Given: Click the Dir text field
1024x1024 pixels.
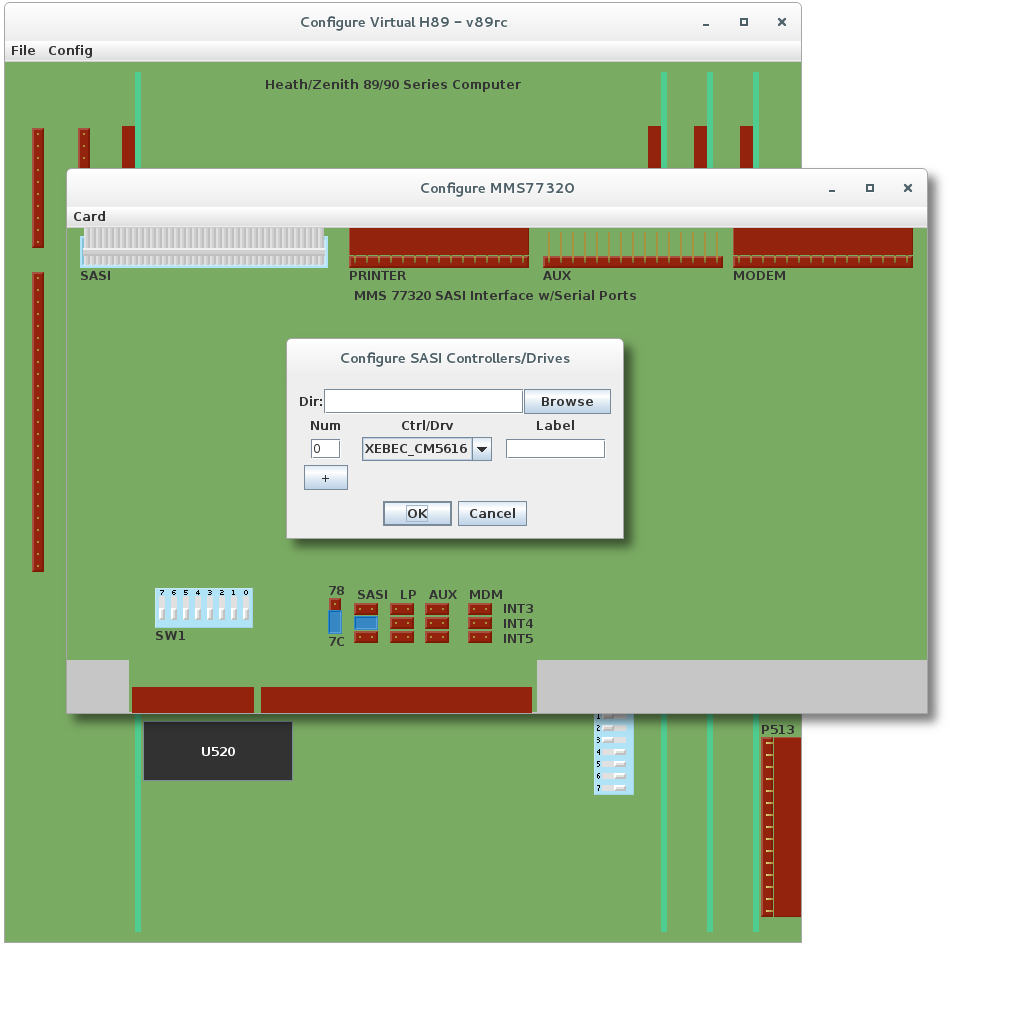Looking at the screenshot, I should pyautogui.click(x=423, y=401).
